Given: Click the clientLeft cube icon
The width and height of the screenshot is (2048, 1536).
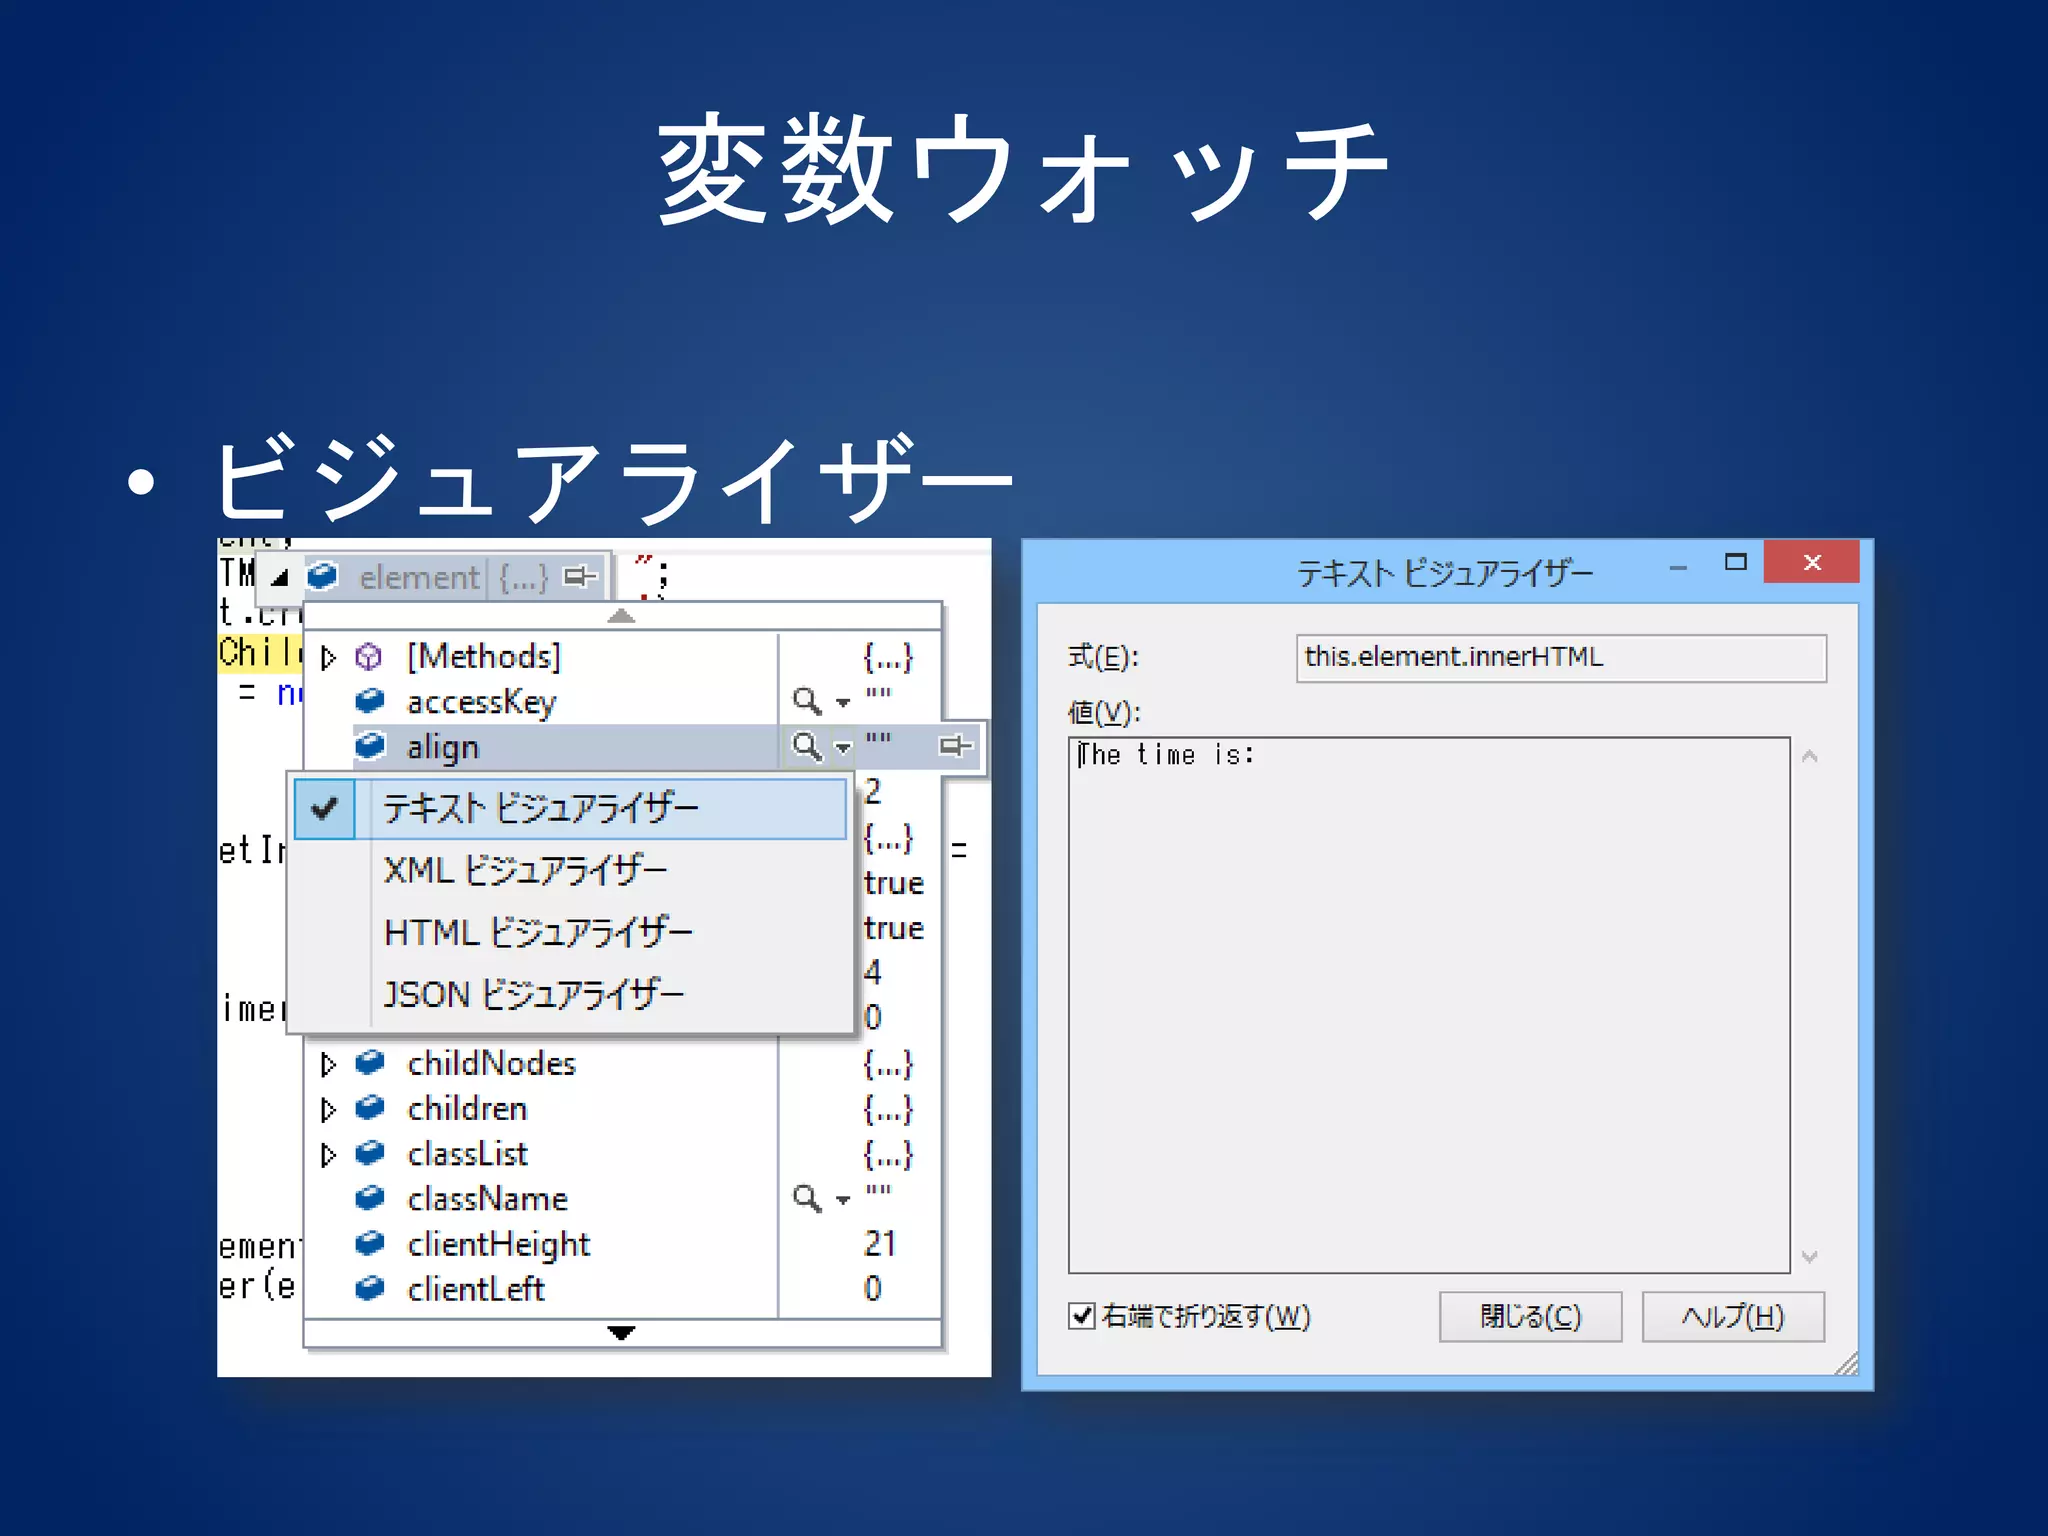Looking at the screenshot, I should tap(370, 1288).
